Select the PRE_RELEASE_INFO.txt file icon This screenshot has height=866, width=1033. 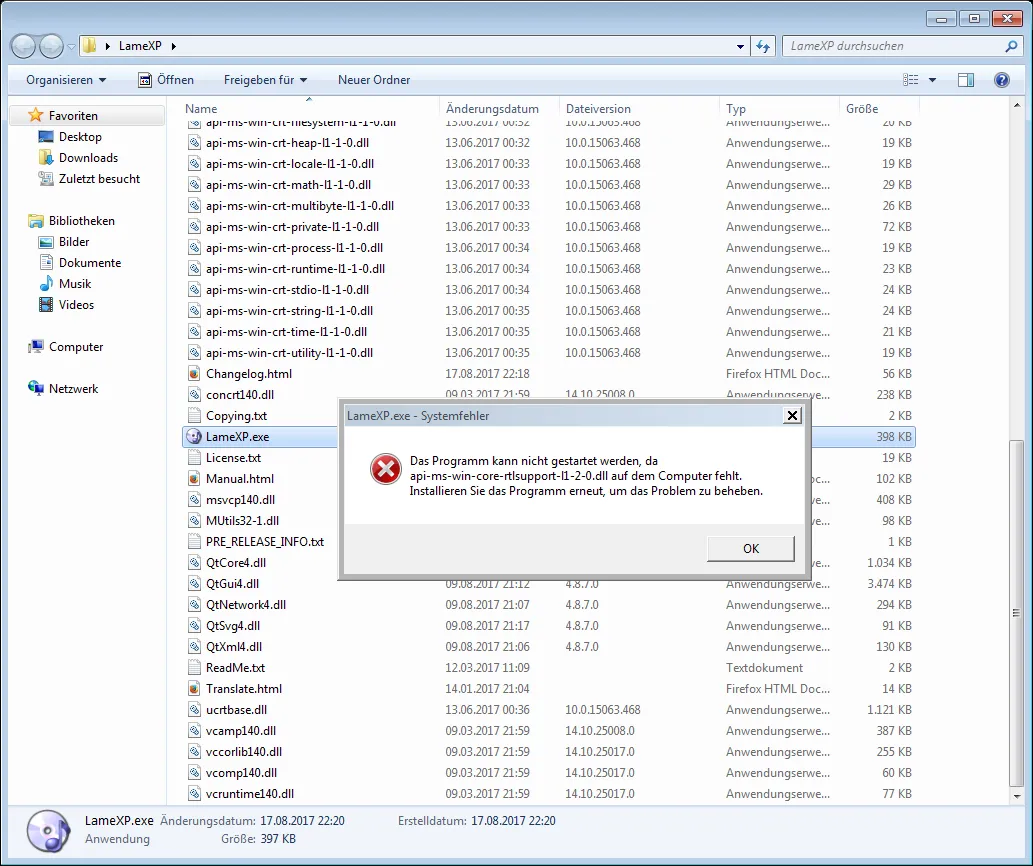194,541
